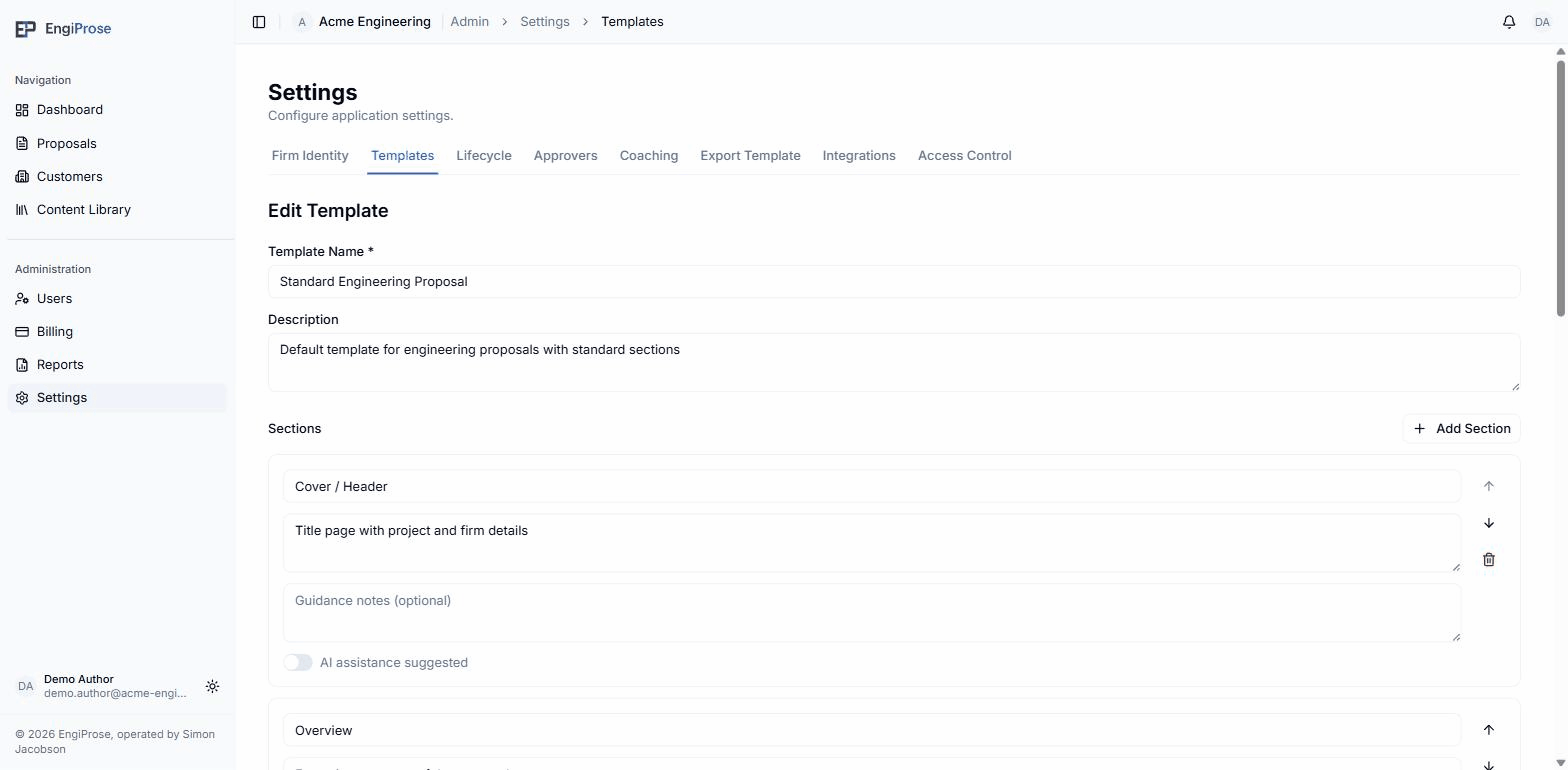
Task: Click the Templates breadcrumb text
Action: click(632, 22)
